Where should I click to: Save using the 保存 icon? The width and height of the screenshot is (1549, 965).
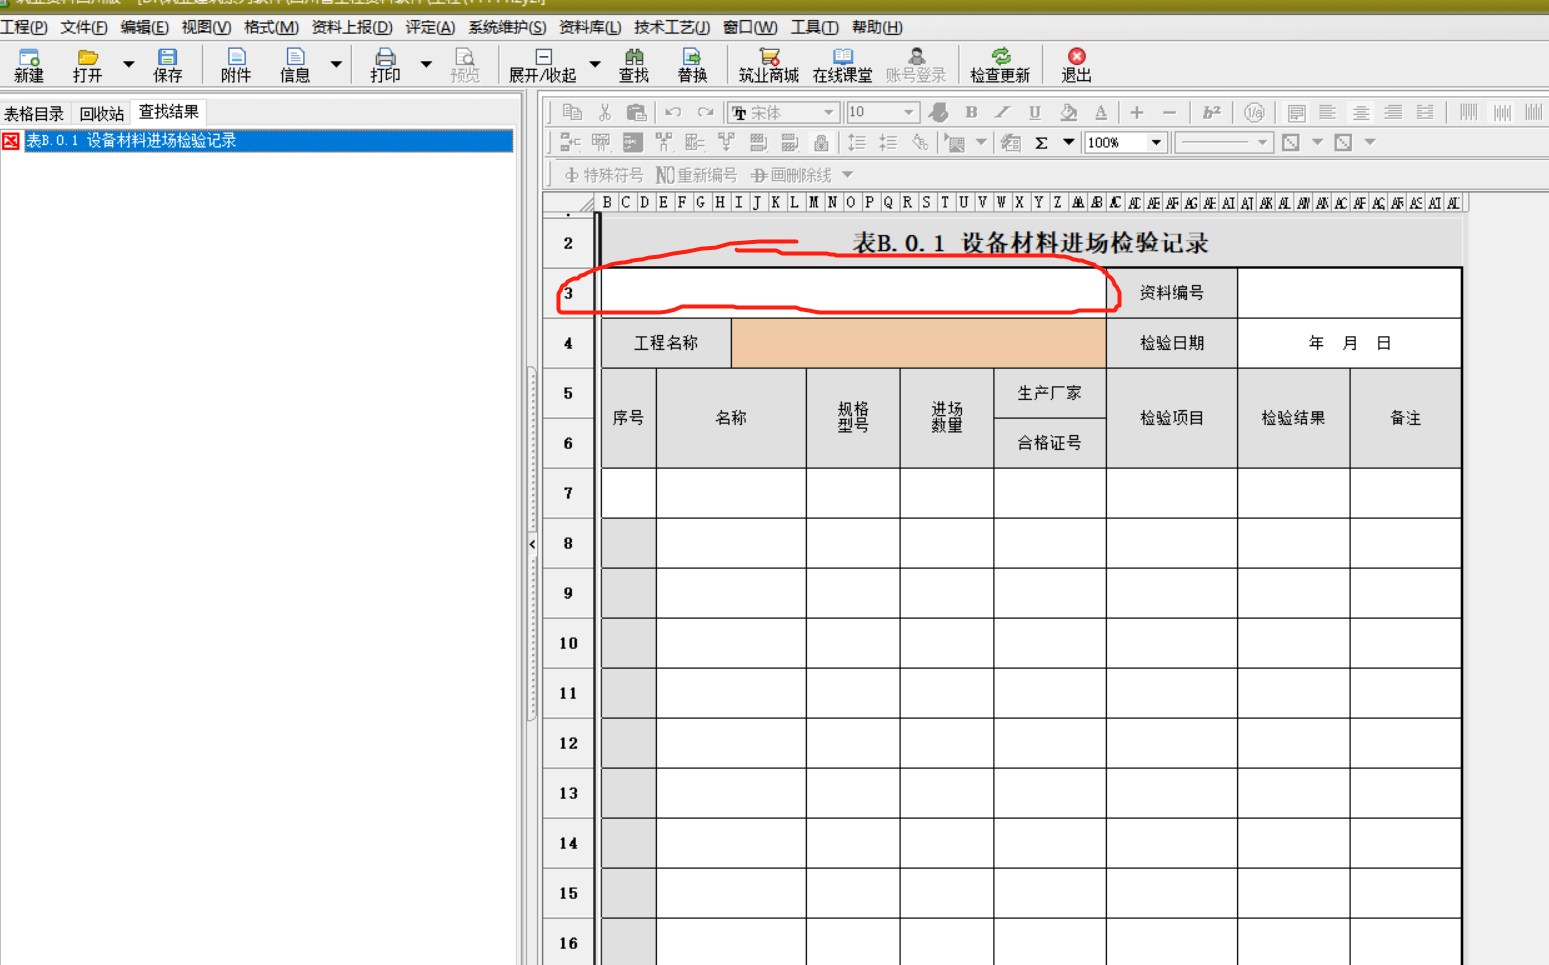167,65
